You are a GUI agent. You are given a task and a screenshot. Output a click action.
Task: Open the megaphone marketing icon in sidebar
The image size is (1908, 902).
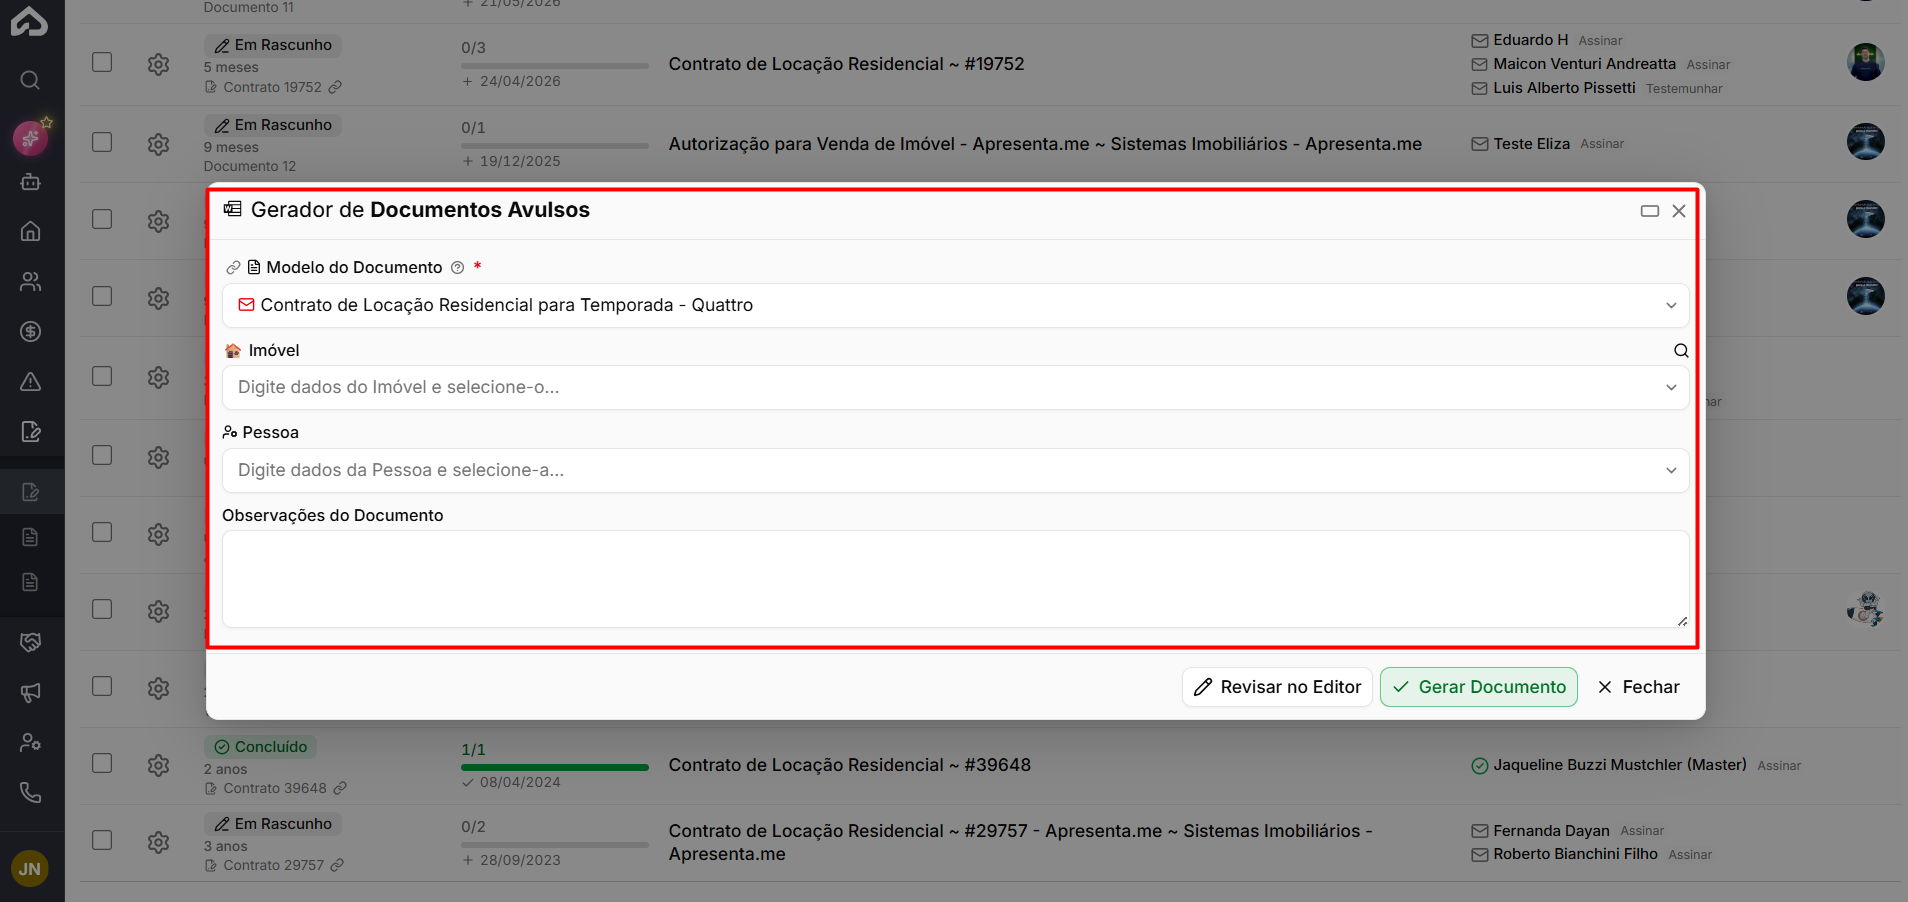[30, 692]
